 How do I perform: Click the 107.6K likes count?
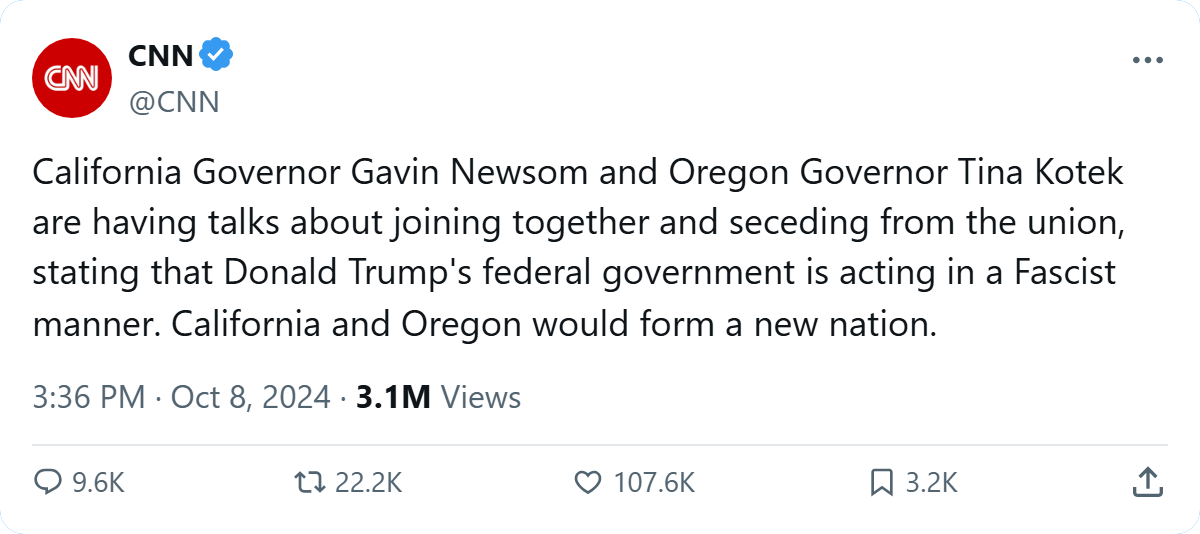click(654, 483)
